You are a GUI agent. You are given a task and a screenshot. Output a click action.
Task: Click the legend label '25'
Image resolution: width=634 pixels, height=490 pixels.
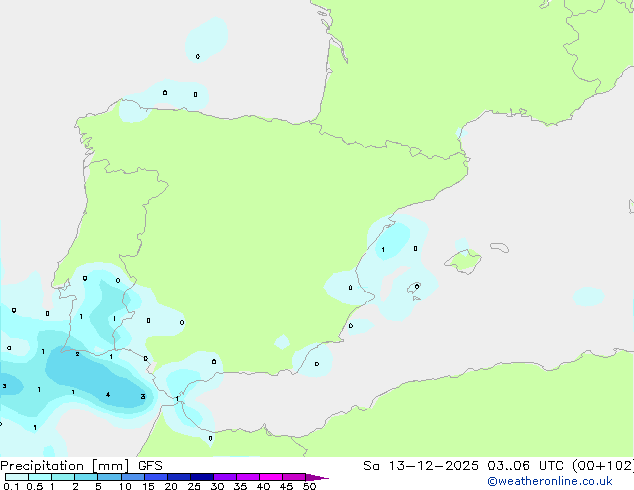[194, 486]
